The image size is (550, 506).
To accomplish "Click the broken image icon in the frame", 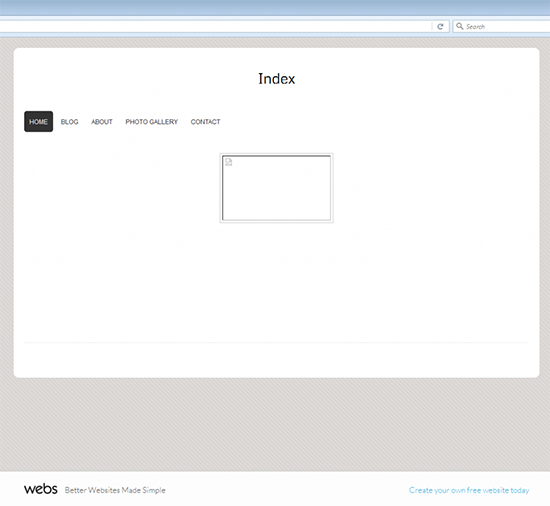I will click(229, 162).
